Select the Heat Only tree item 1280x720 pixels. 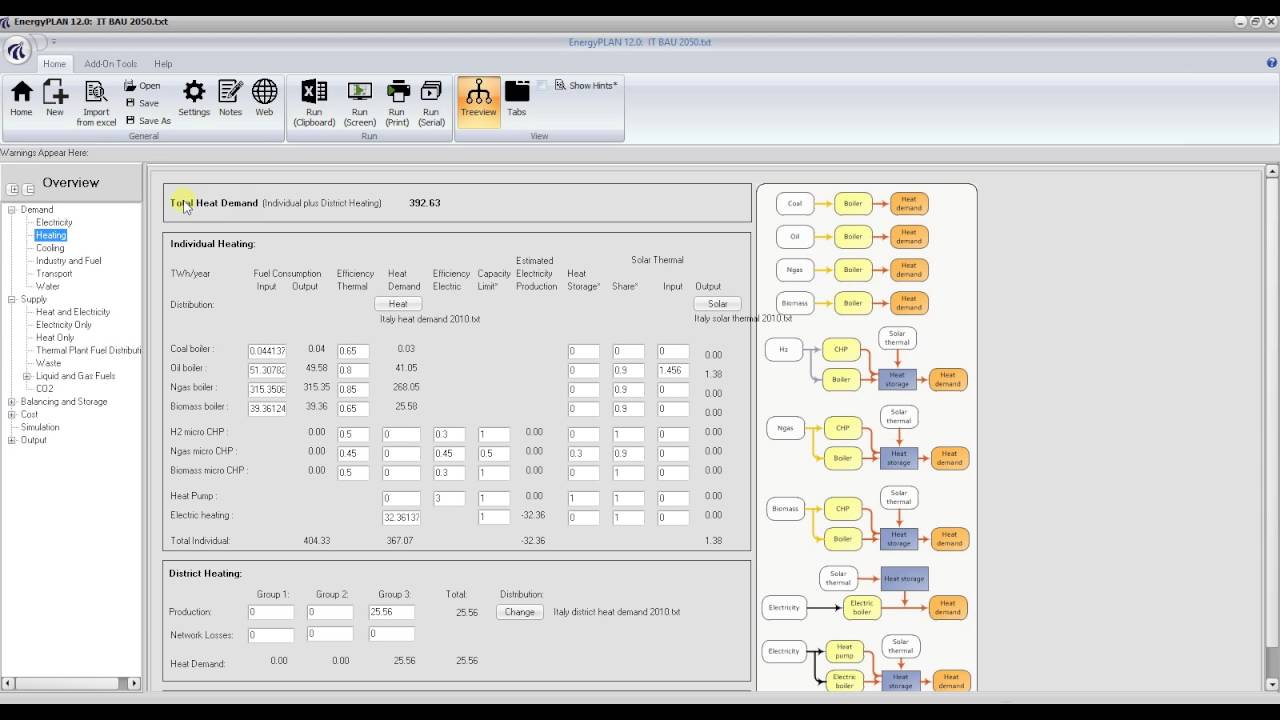(55, 338)
